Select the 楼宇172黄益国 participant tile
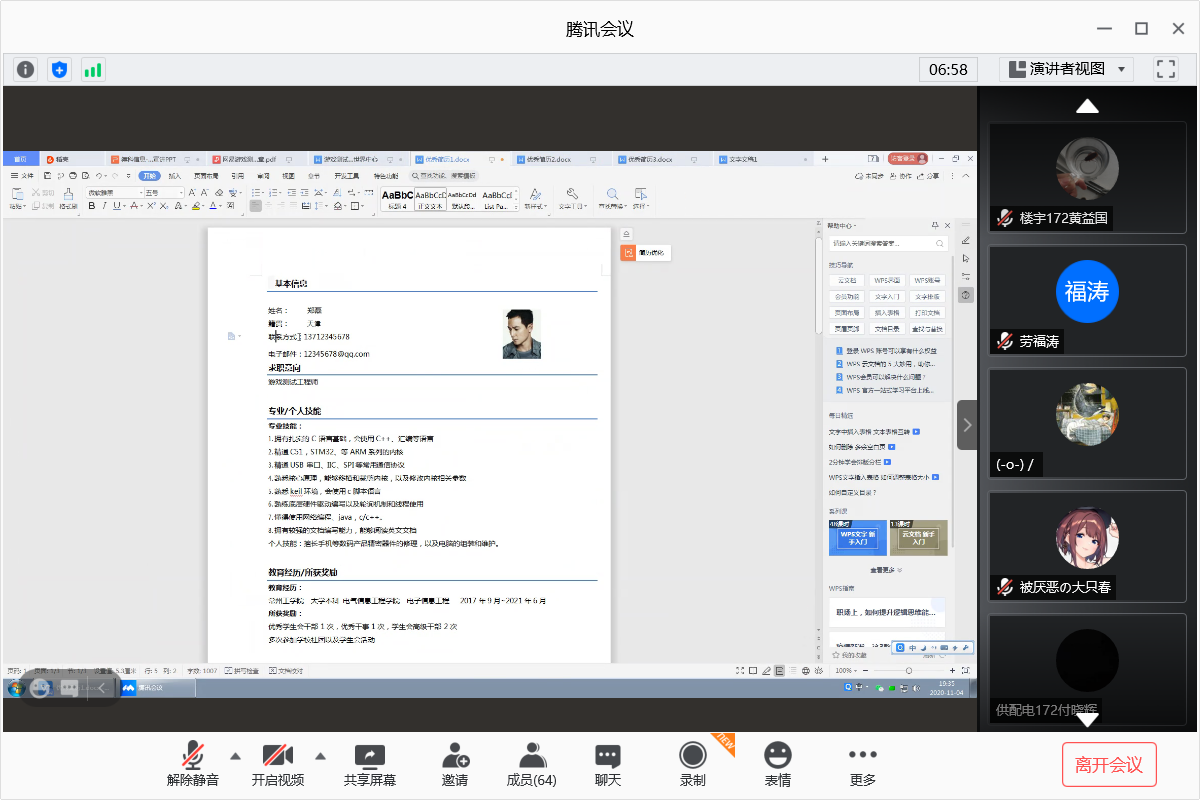 tap(1087, 177)
